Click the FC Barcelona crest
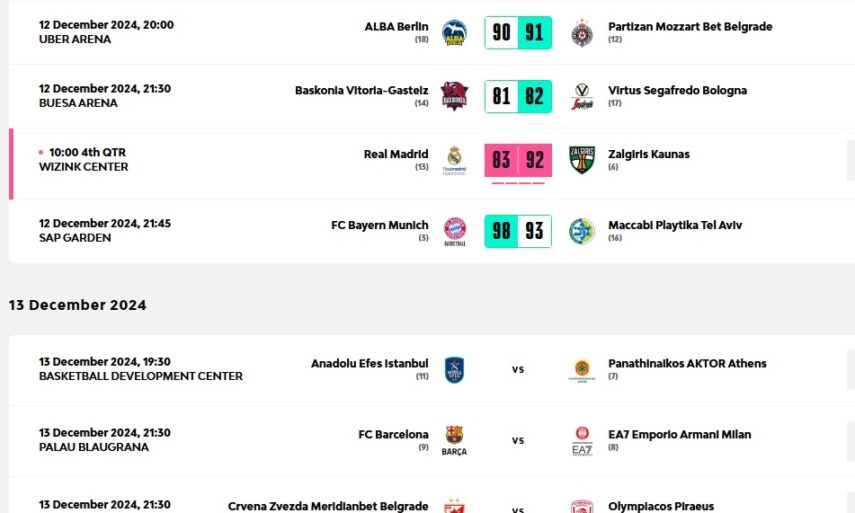 point(454,440)
